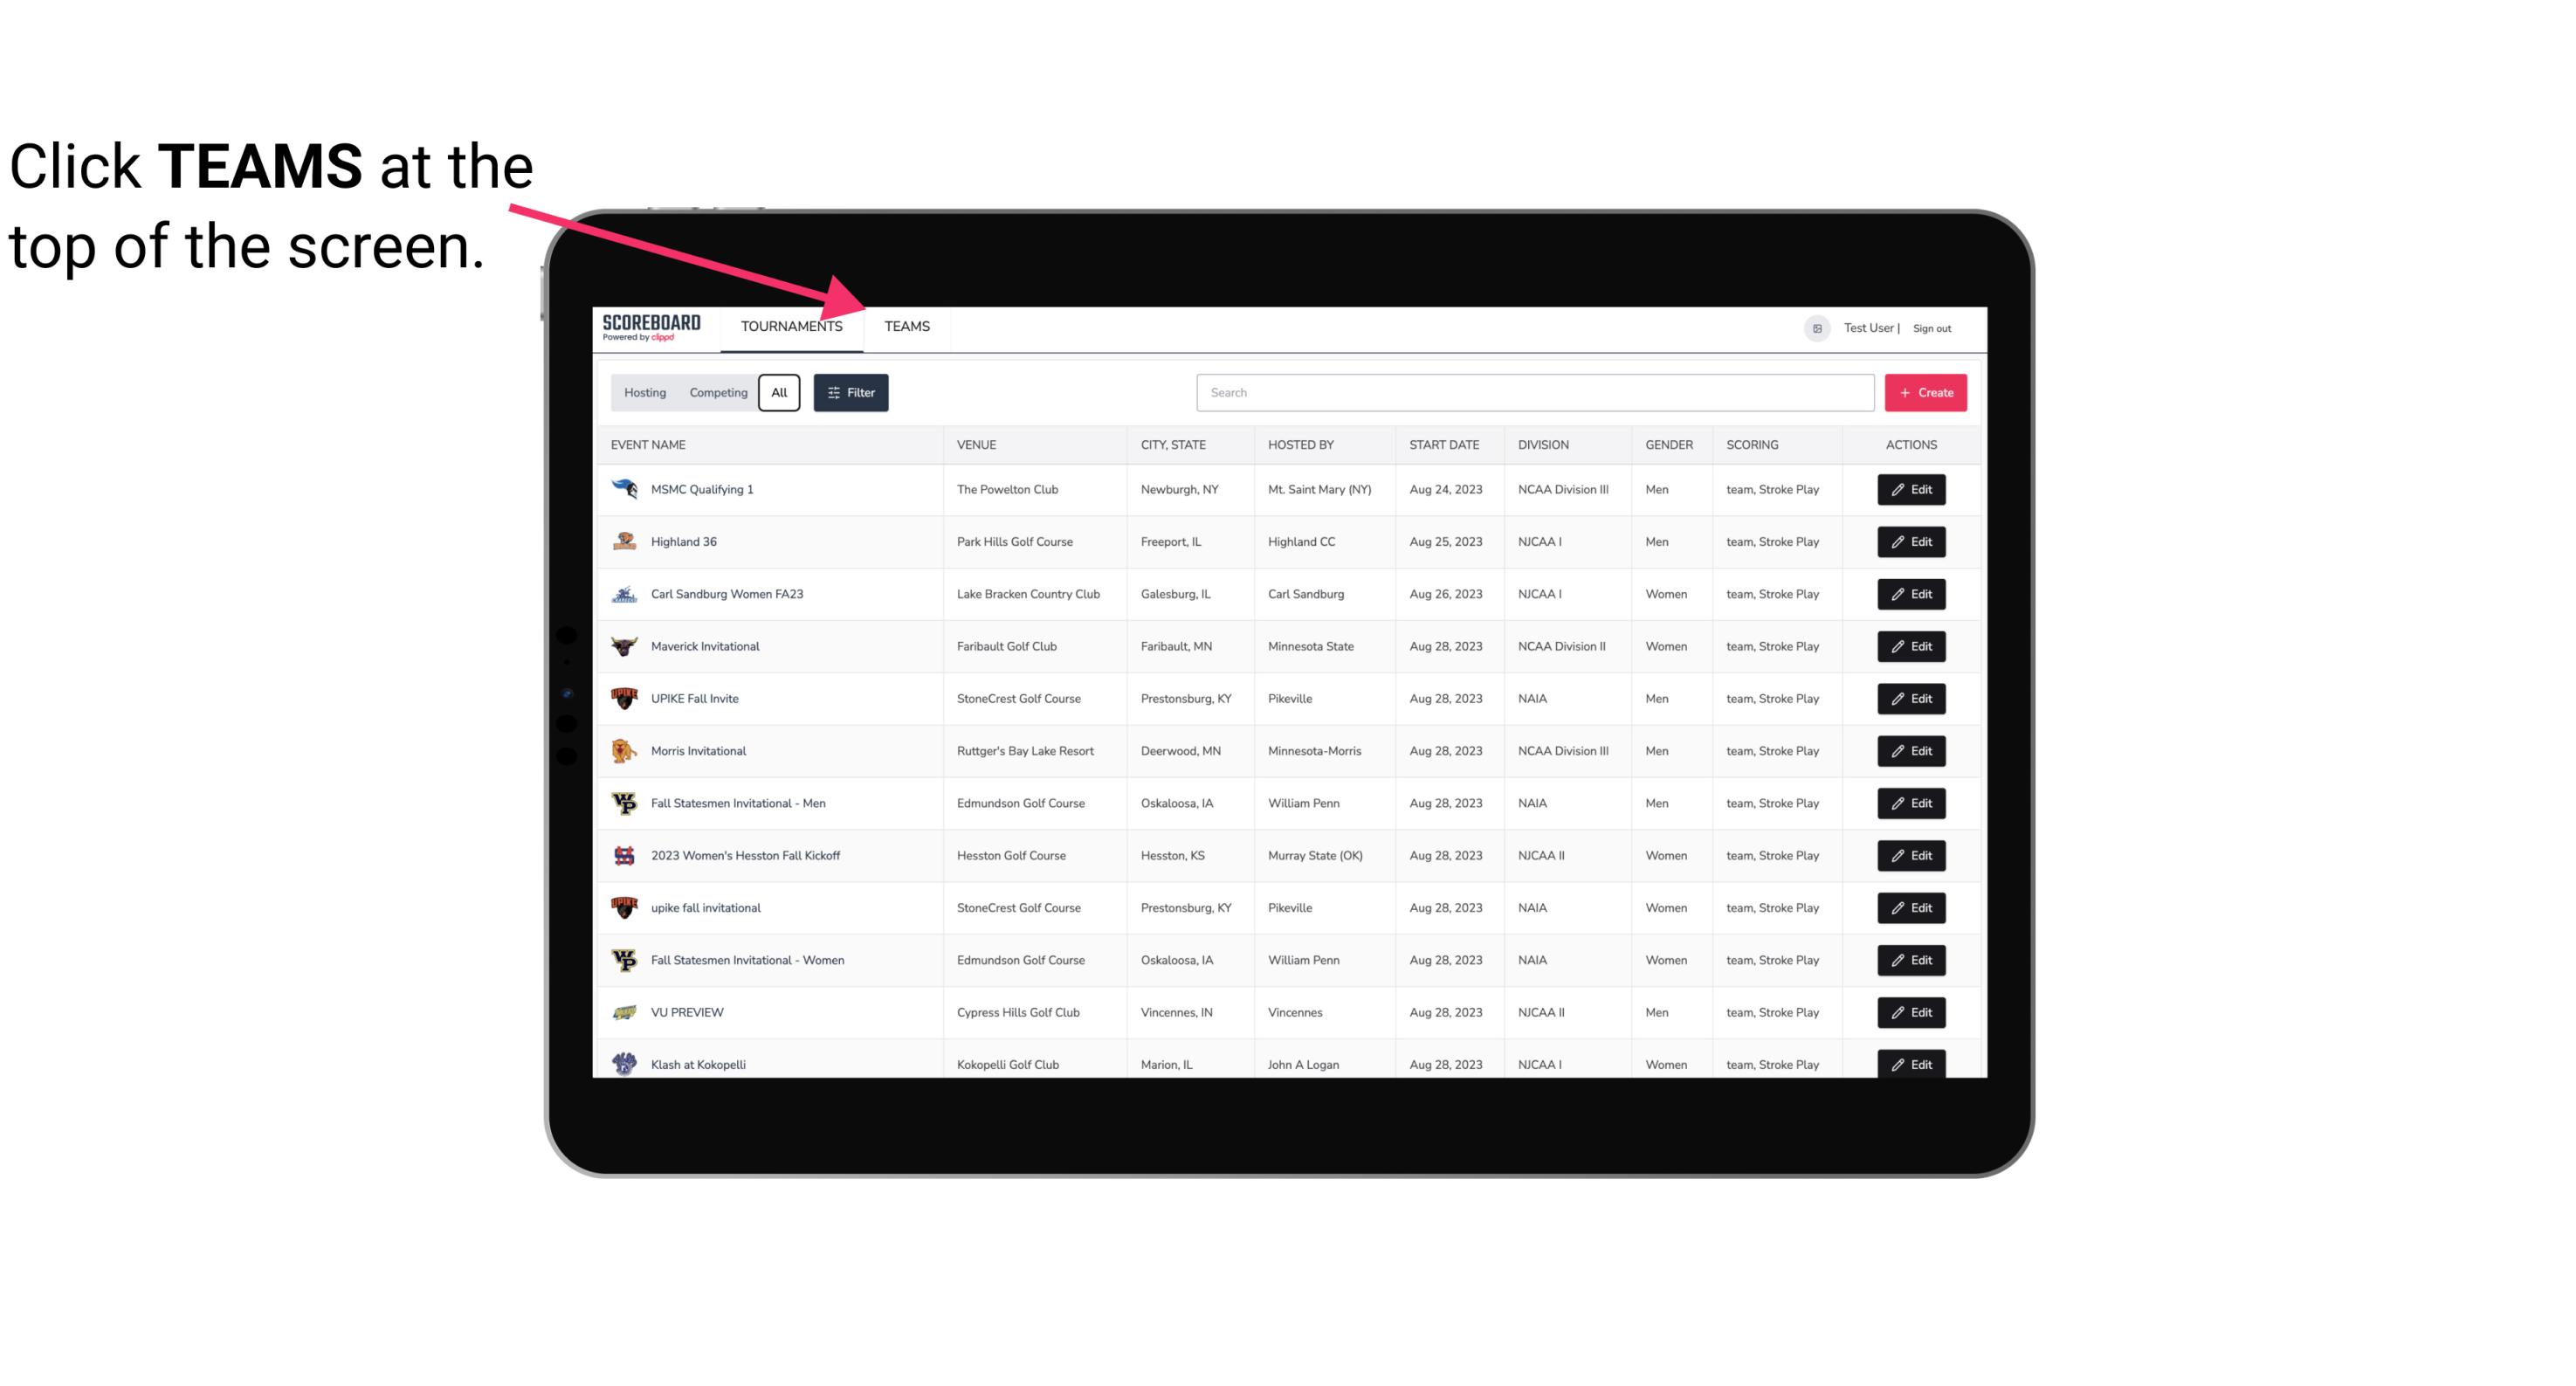Click the Create button
The height and width of the screenshot is (1386, 2576).
[x=1925, y=393]
